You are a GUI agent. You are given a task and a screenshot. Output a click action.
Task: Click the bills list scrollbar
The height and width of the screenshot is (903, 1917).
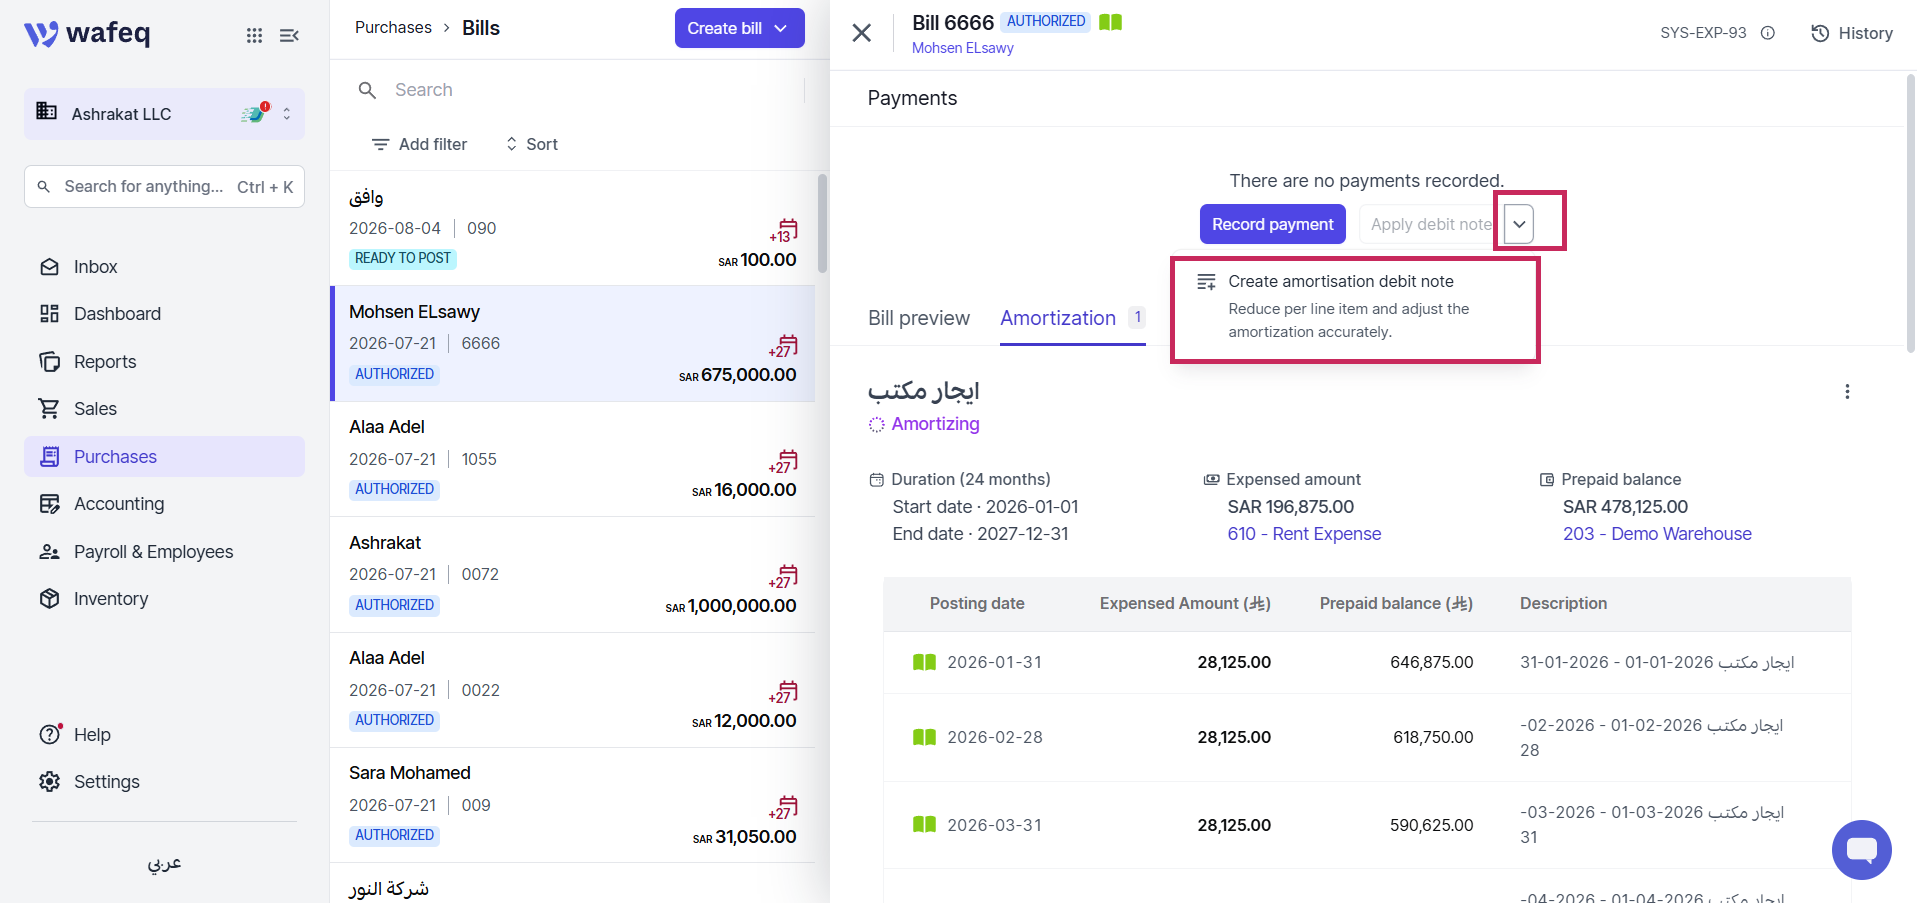coord(822,223)
